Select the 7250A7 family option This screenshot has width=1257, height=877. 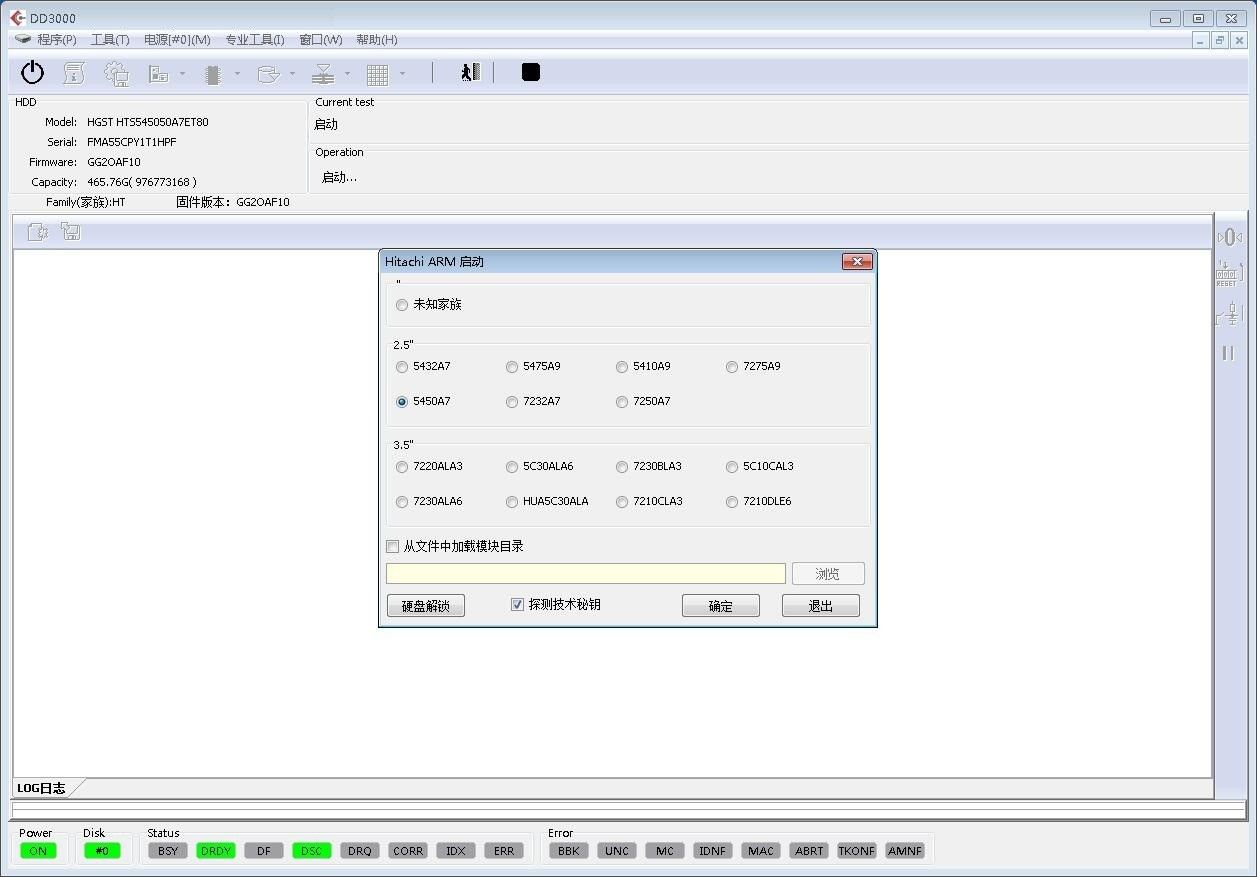point(622,402)
